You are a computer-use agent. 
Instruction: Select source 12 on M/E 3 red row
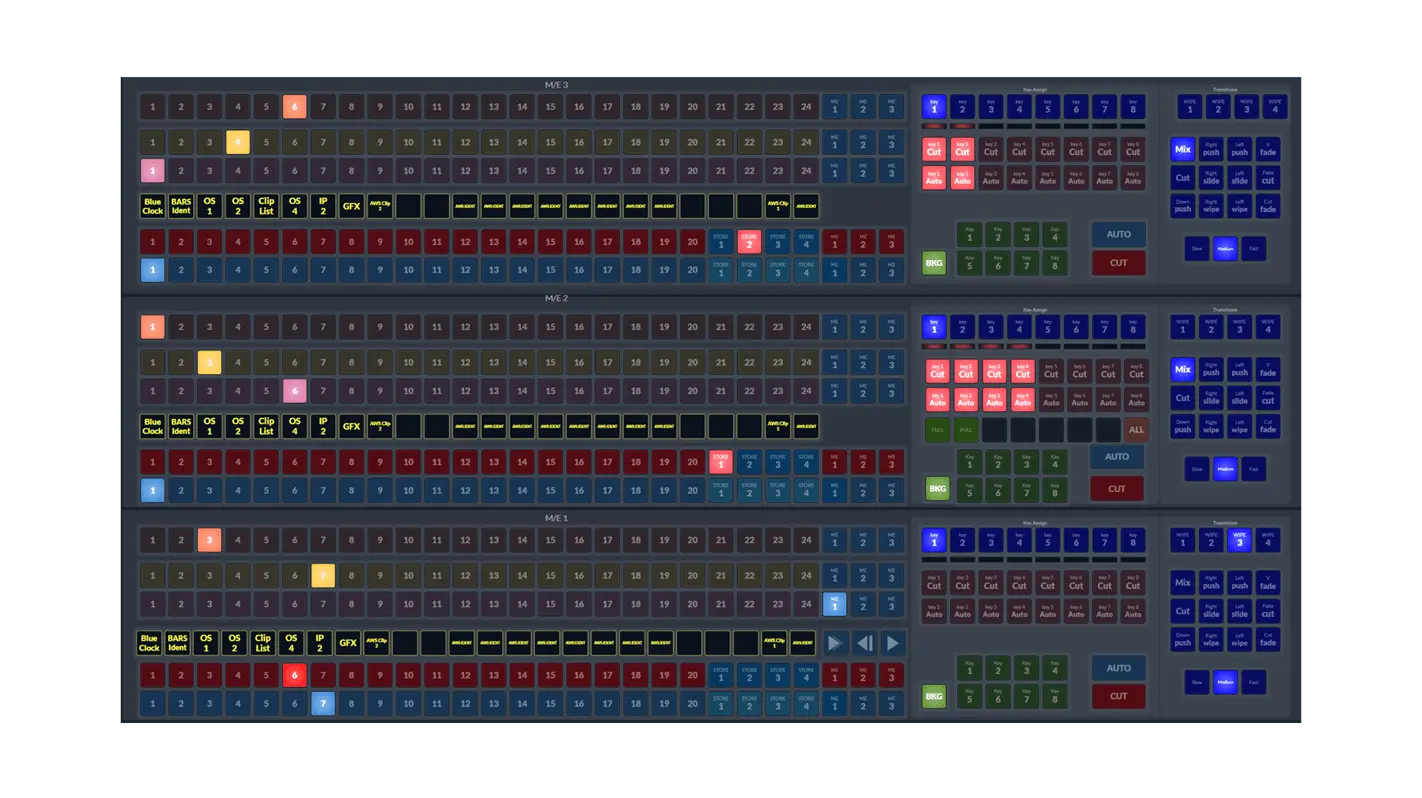(465, 242)
